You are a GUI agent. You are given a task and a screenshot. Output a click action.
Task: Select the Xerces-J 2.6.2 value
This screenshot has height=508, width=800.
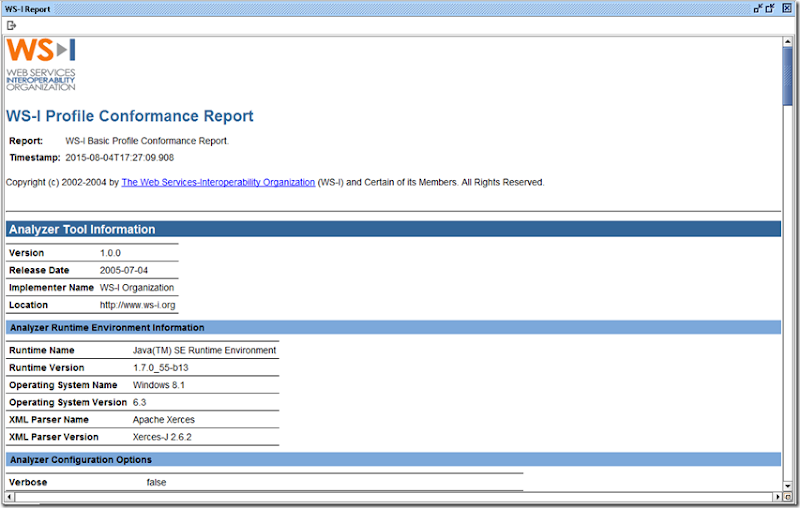[162, 437]
